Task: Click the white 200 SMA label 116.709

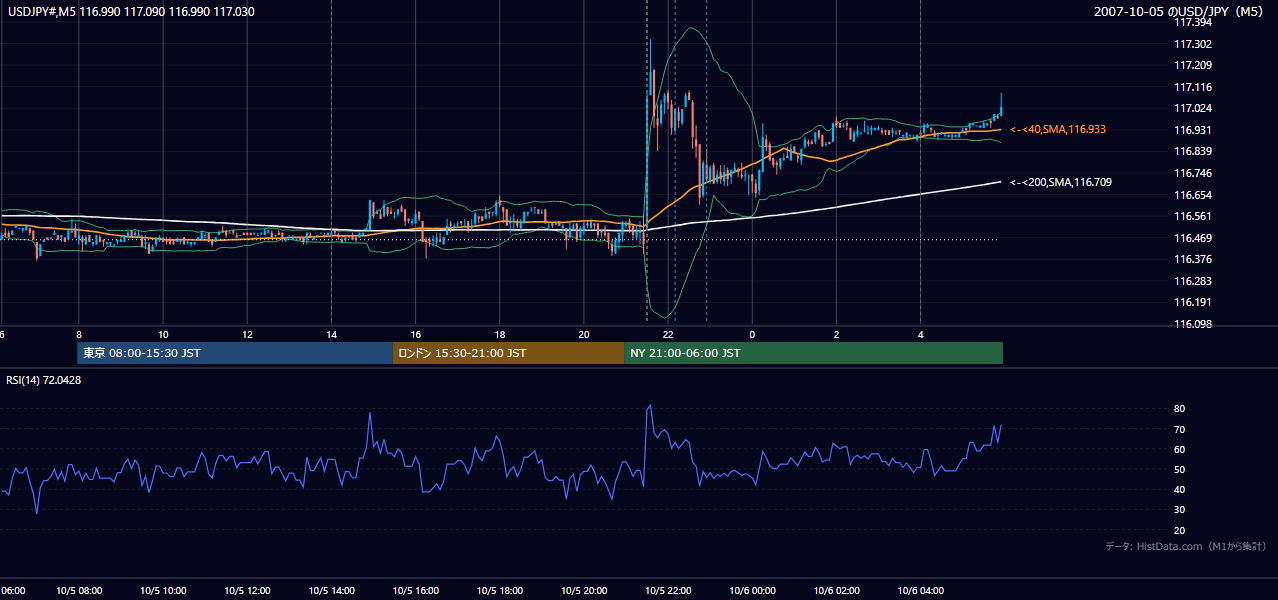Action: [x=1060, y=183]
